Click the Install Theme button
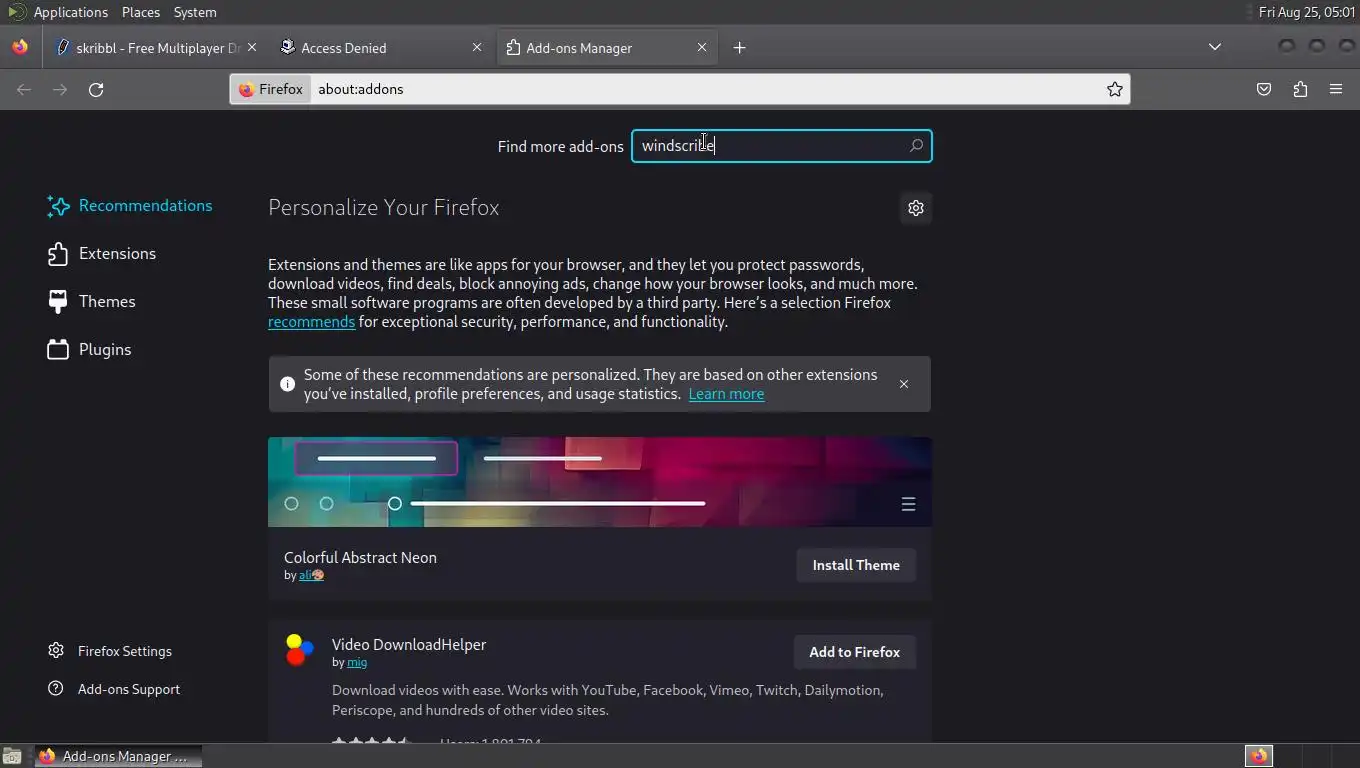 [x=856, y=565]
